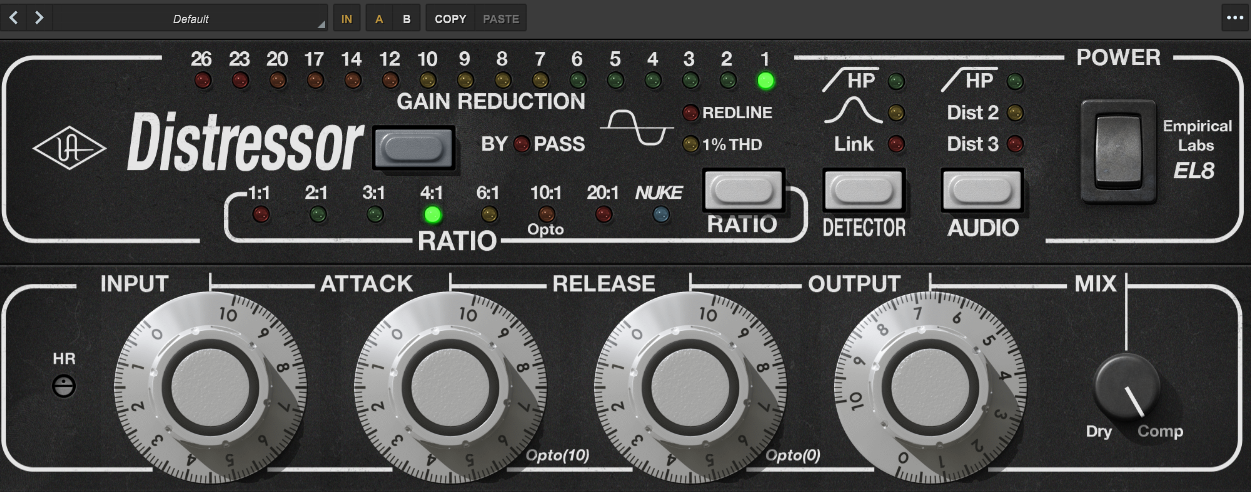Select the A comparison state

(379, 19)
